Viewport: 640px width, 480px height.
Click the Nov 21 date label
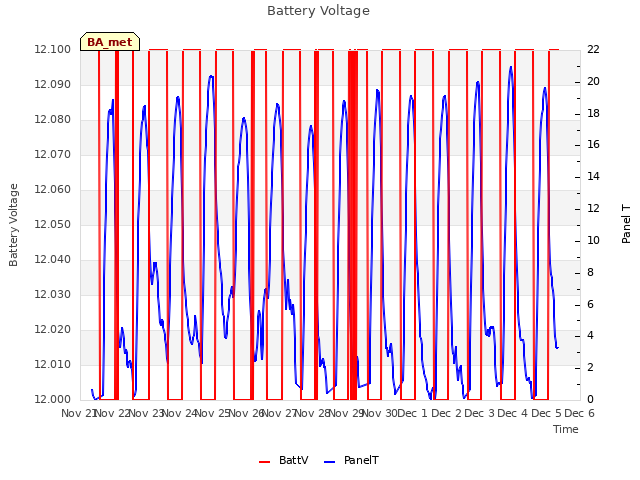[x=79, y=413]
